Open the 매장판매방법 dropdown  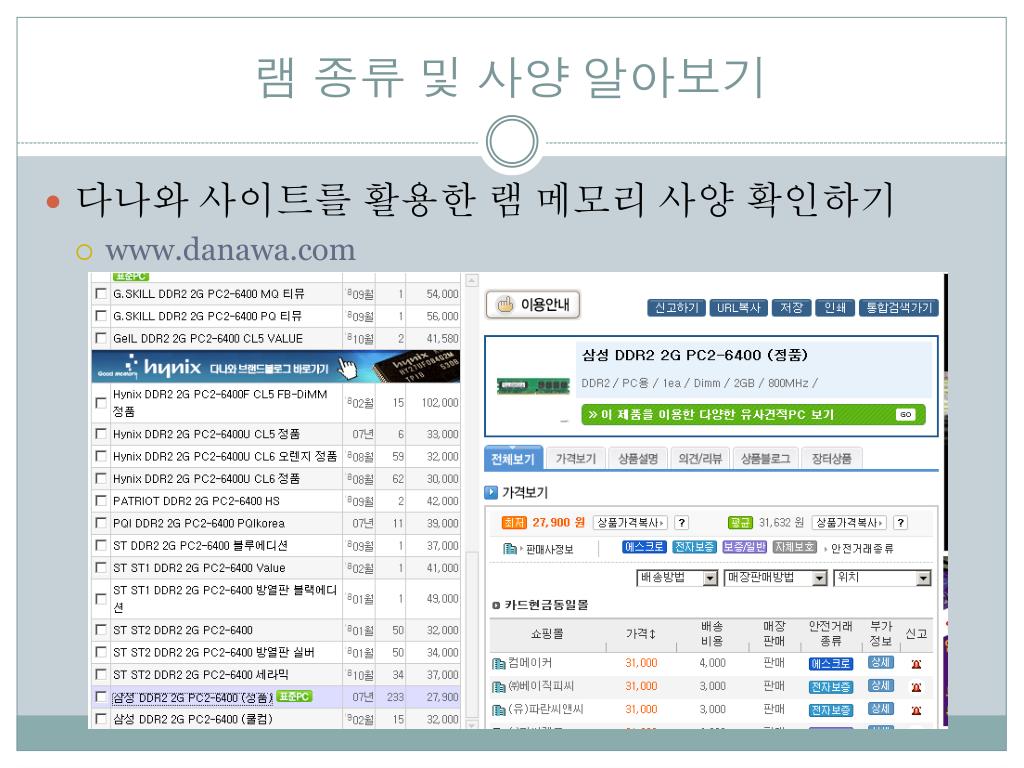[775, 578]
